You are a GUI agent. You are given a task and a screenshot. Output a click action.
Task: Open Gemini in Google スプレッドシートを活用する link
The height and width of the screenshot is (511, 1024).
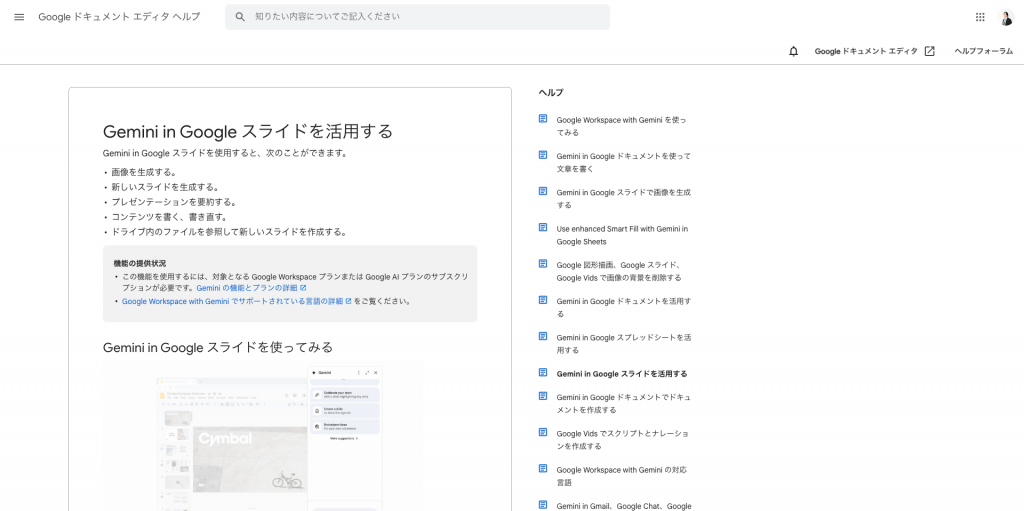pos(624,344)
